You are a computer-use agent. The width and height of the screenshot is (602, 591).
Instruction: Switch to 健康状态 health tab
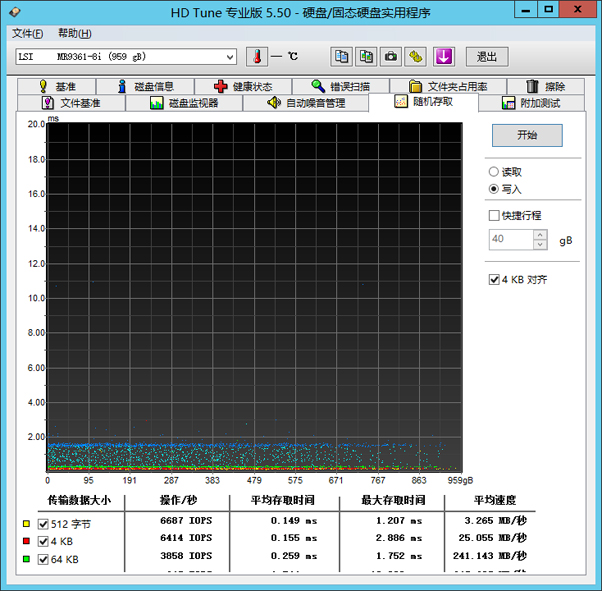[243, 86]
